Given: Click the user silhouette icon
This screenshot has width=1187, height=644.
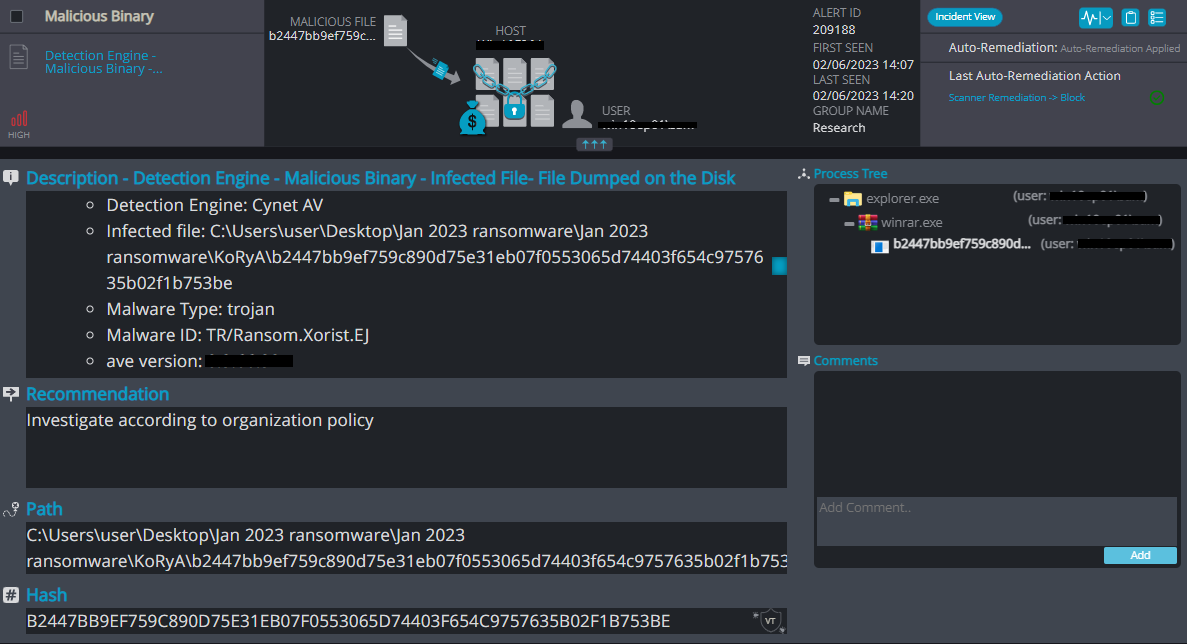Looking at the screenshot, I should tap(577, 114).
